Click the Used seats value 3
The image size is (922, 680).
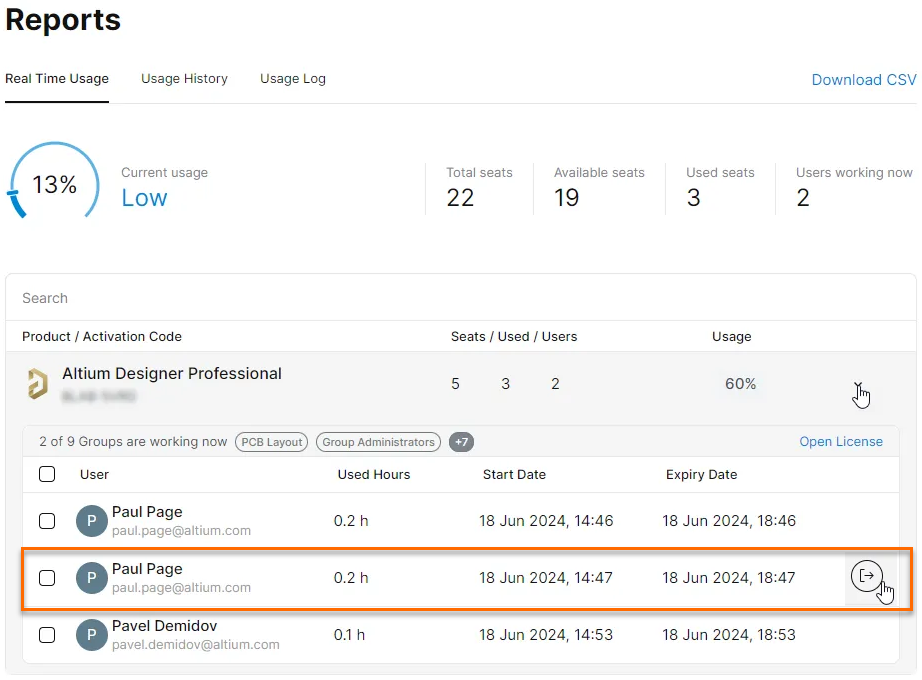point(694,198)
